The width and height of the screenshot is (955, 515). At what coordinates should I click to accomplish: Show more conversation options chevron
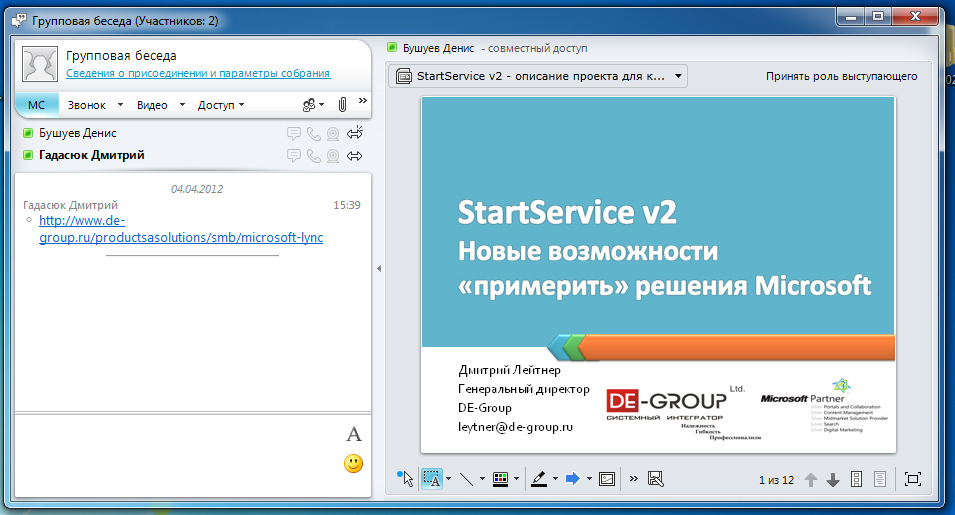tap(362, 100)
